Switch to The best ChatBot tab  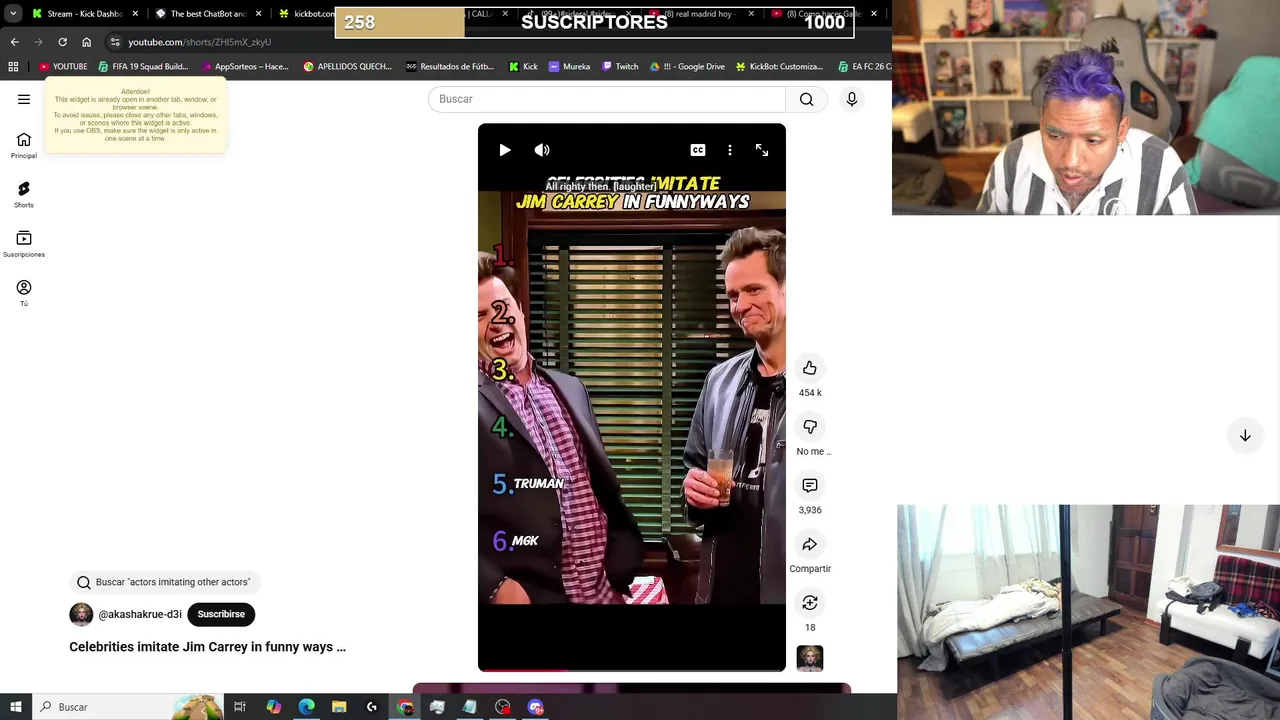207,14
